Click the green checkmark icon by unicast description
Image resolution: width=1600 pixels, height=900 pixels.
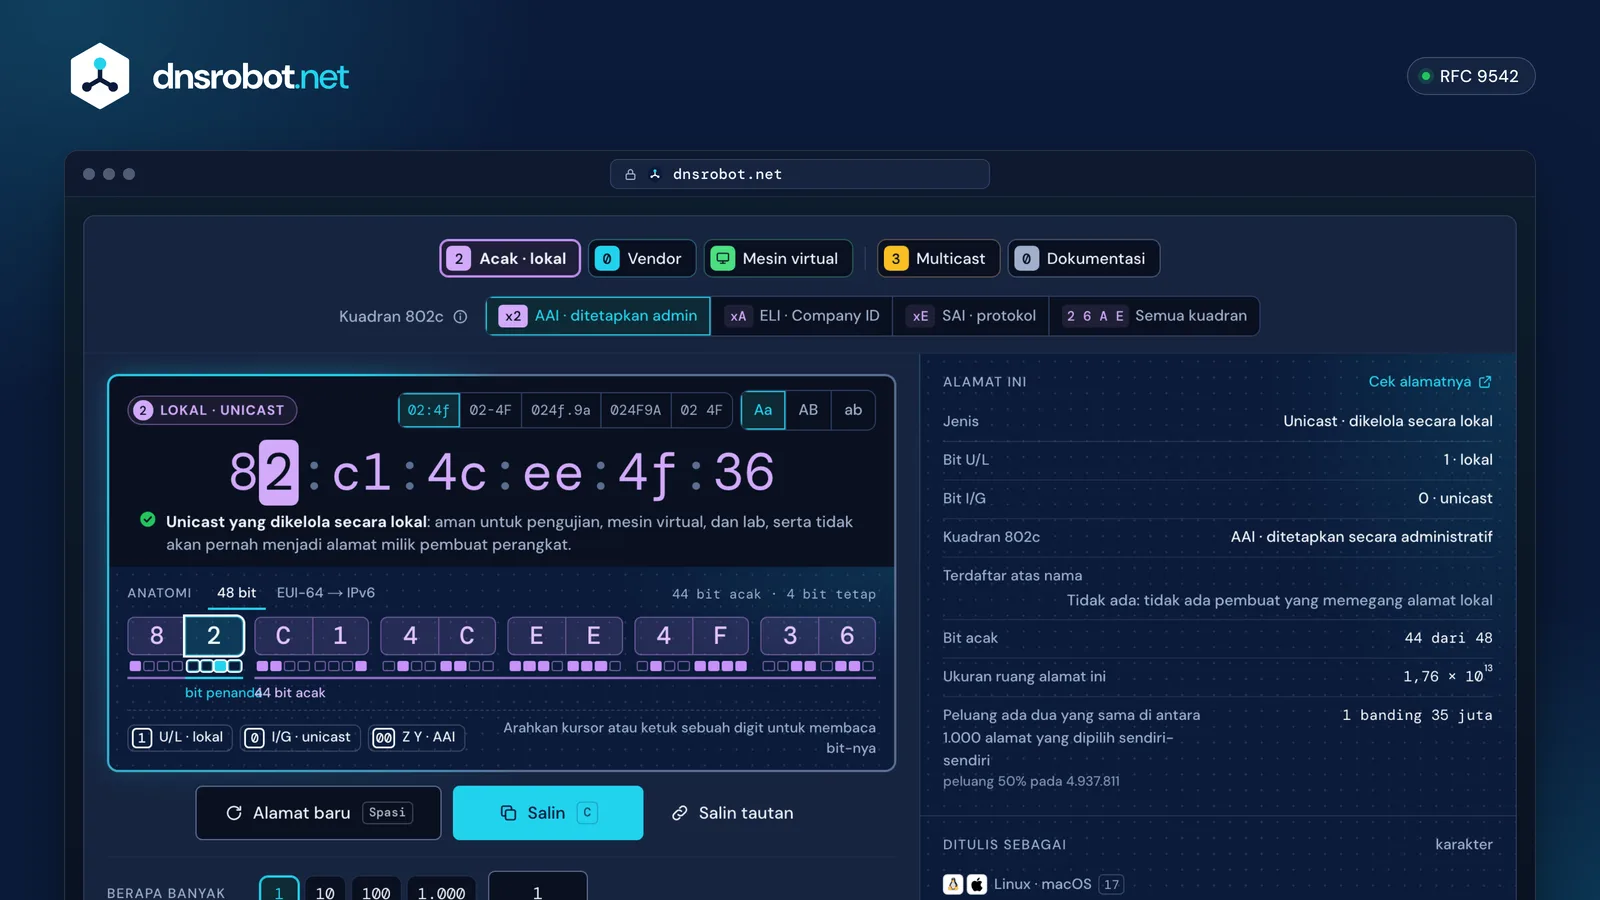pos(148,520)
